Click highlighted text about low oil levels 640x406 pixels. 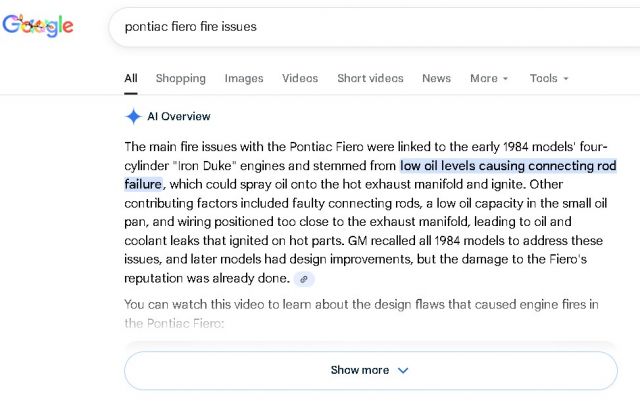tap(507, 166)
